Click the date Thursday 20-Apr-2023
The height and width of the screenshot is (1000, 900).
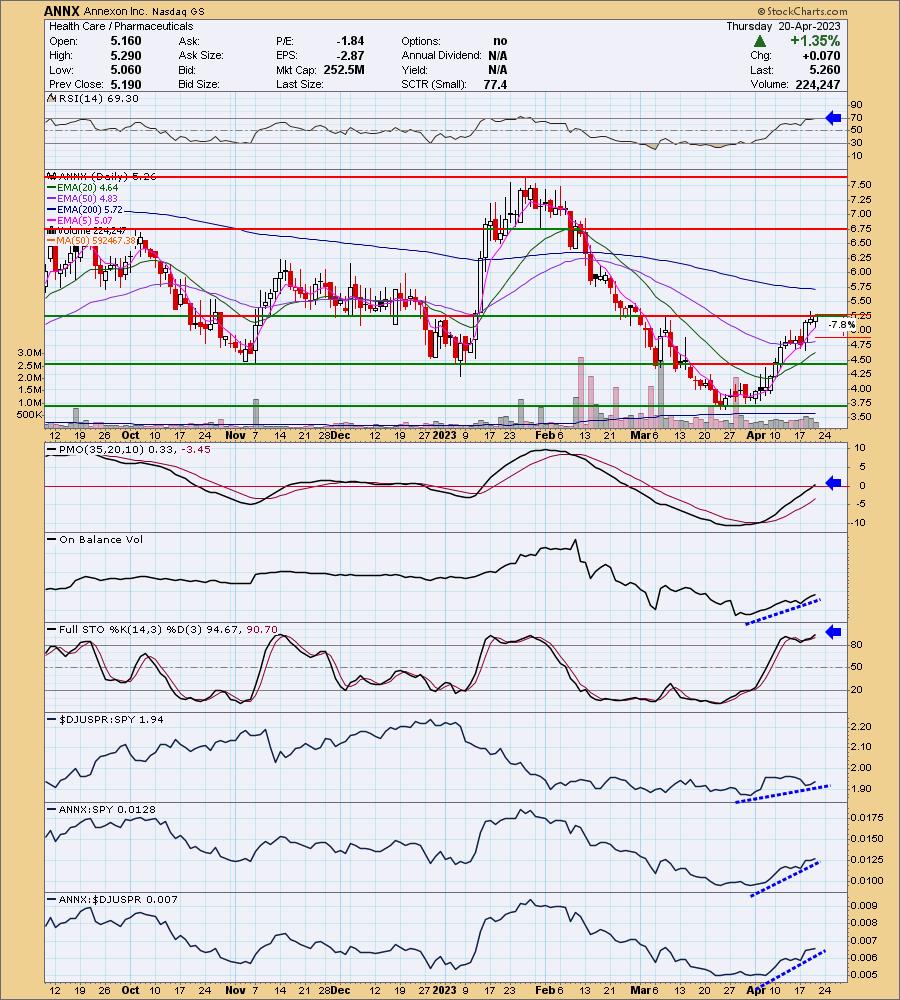click(x=783, y=26)
